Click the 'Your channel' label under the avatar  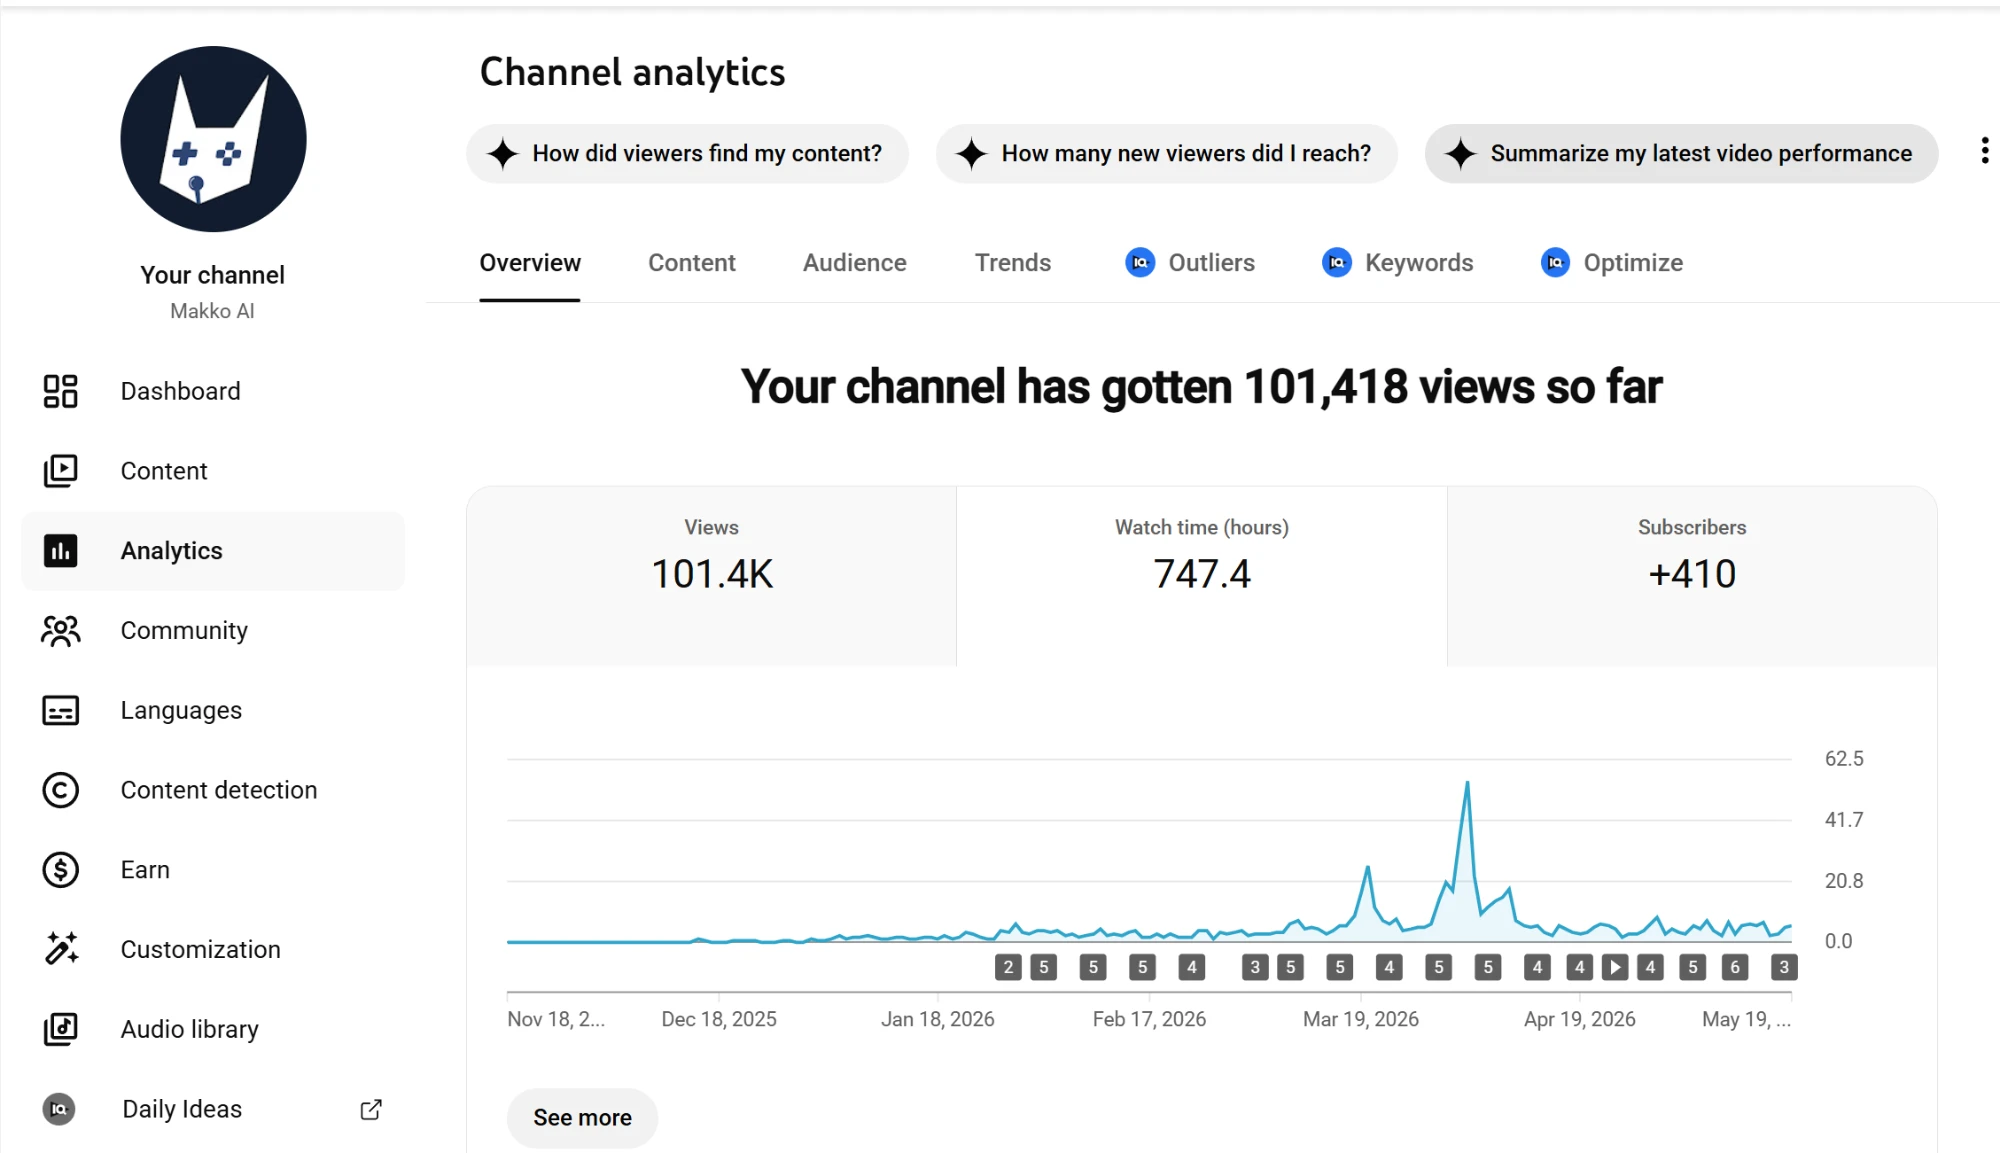(212, 275)
